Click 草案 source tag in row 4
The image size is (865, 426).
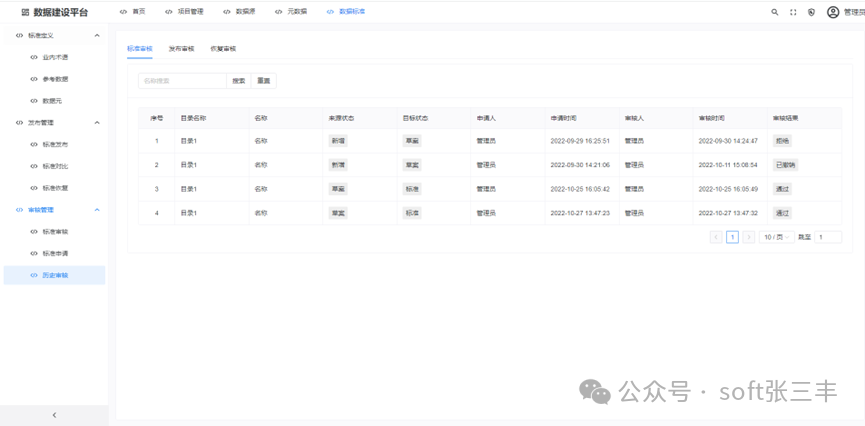coord(338,213)
